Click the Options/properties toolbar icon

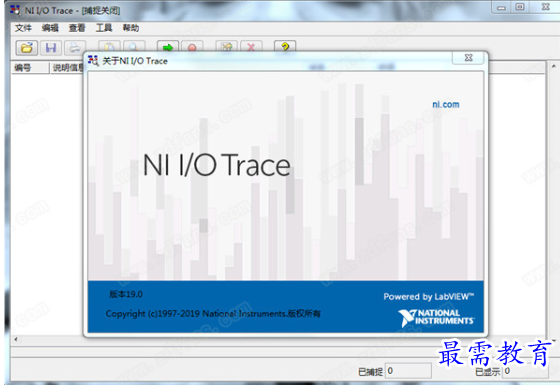[x=226, y=46]
